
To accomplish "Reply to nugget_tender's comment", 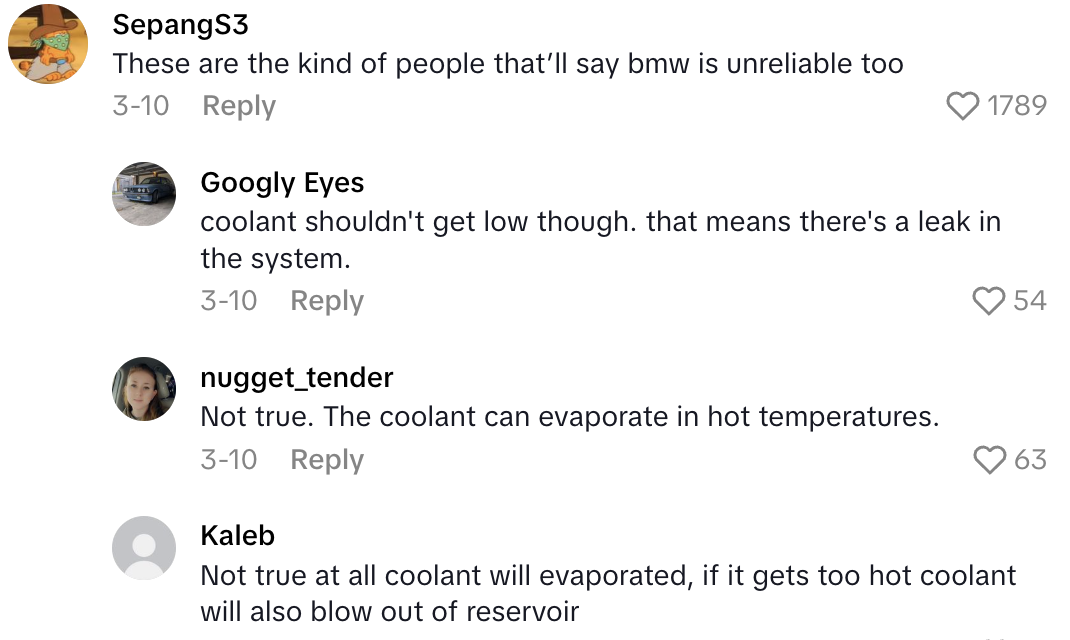I will (327, 460).
